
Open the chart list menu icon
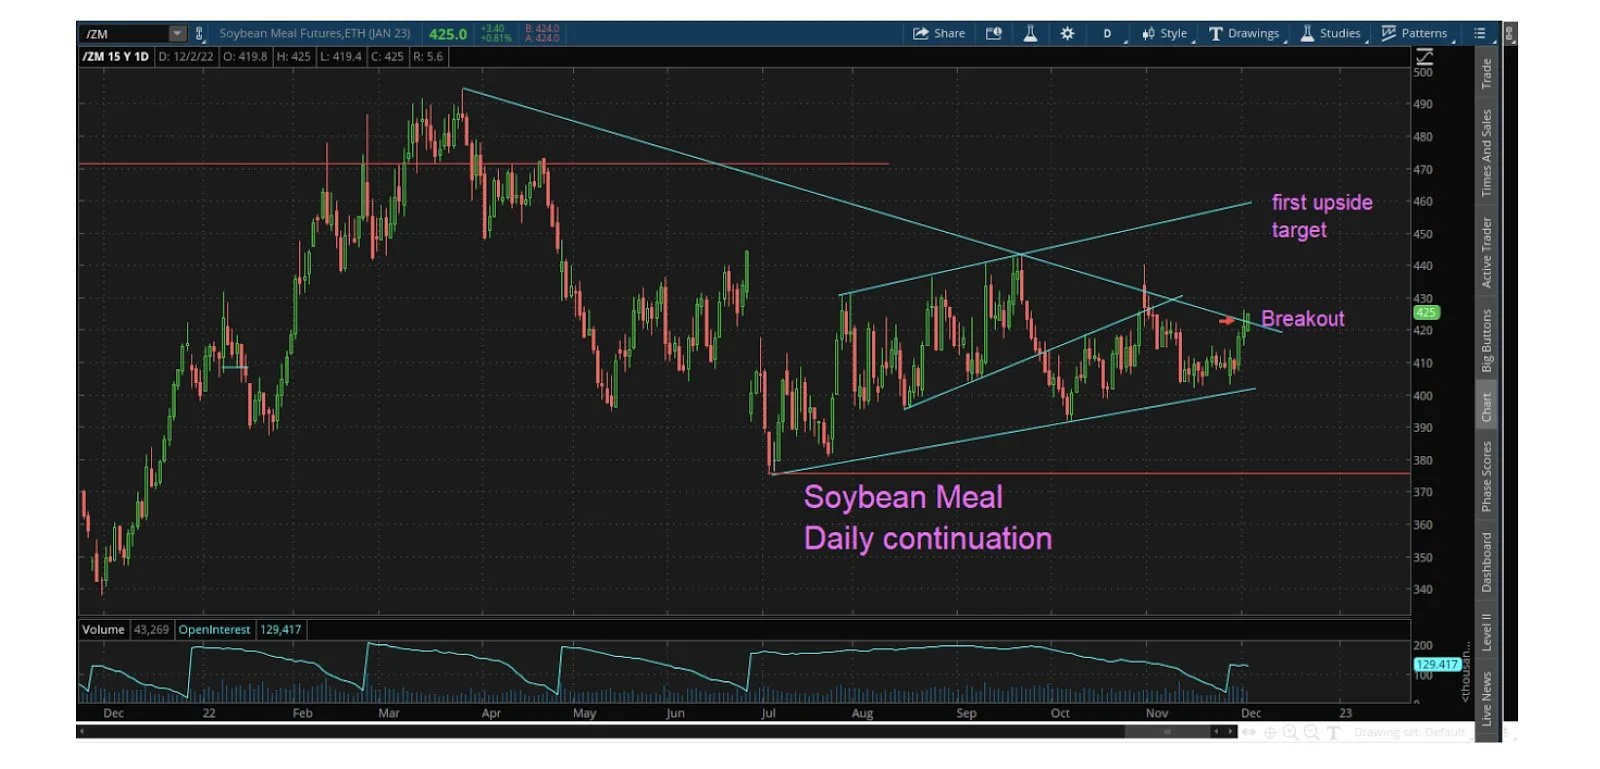(x=1480, y=33)
